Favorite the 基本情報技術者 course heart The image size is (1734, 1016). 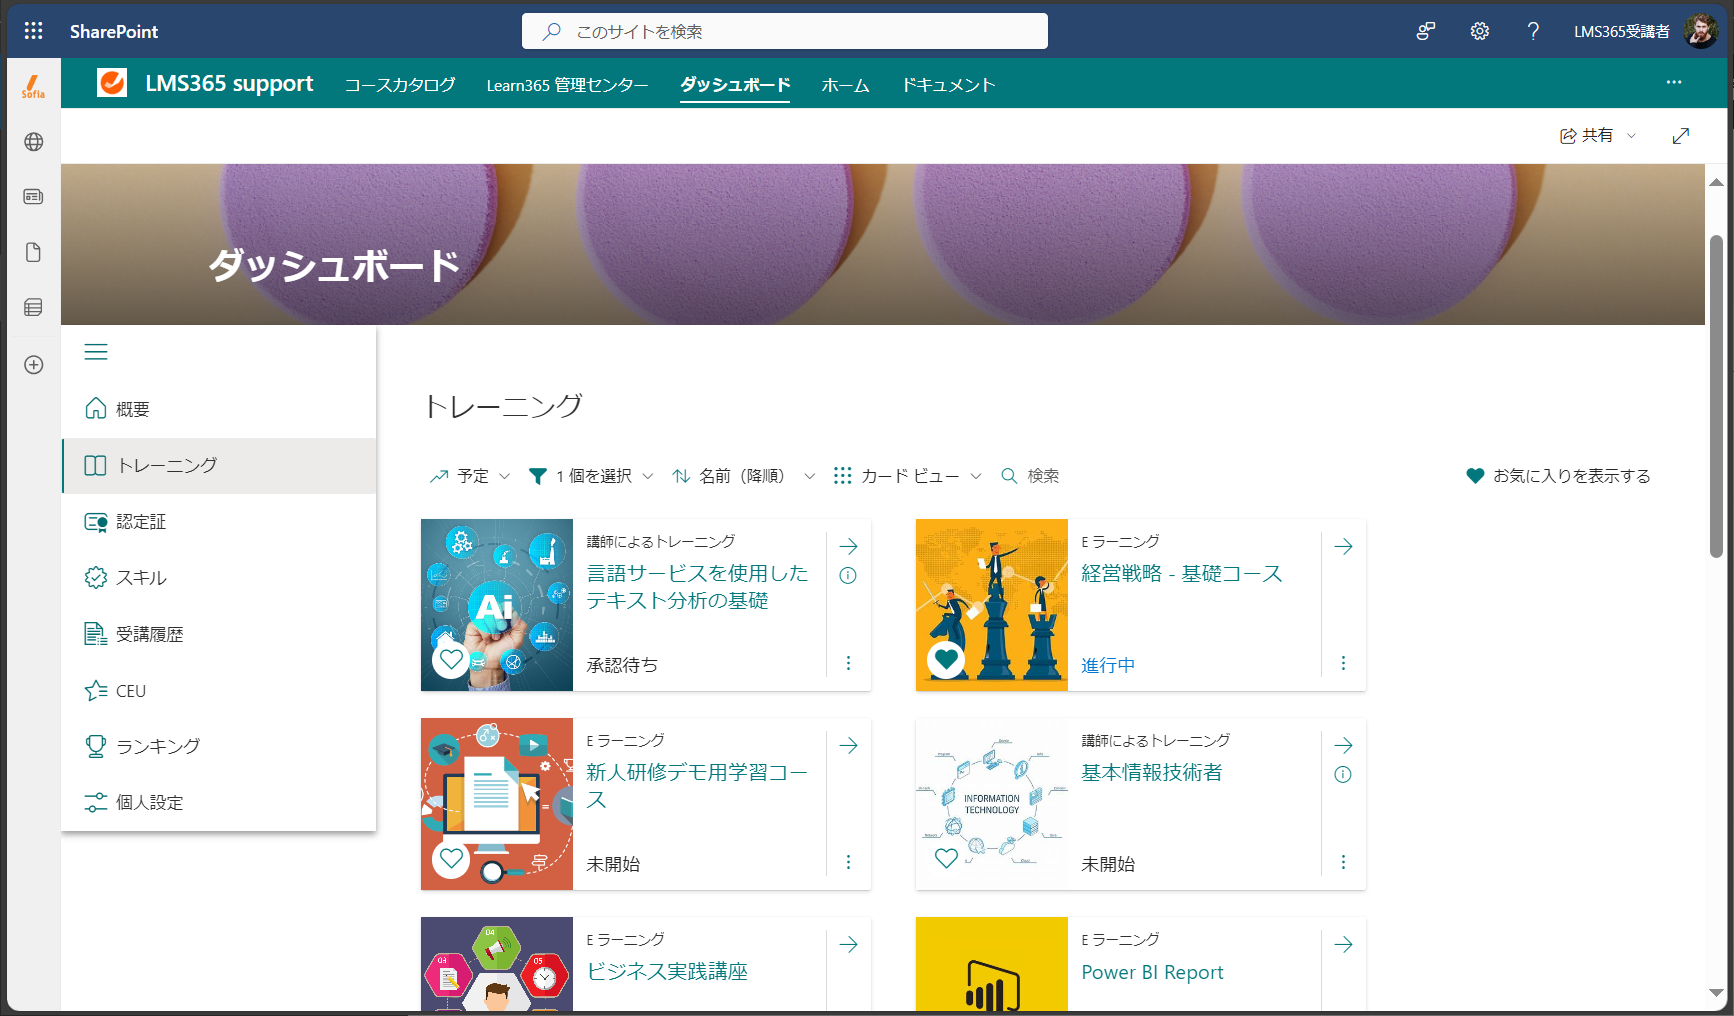(946, 858)
